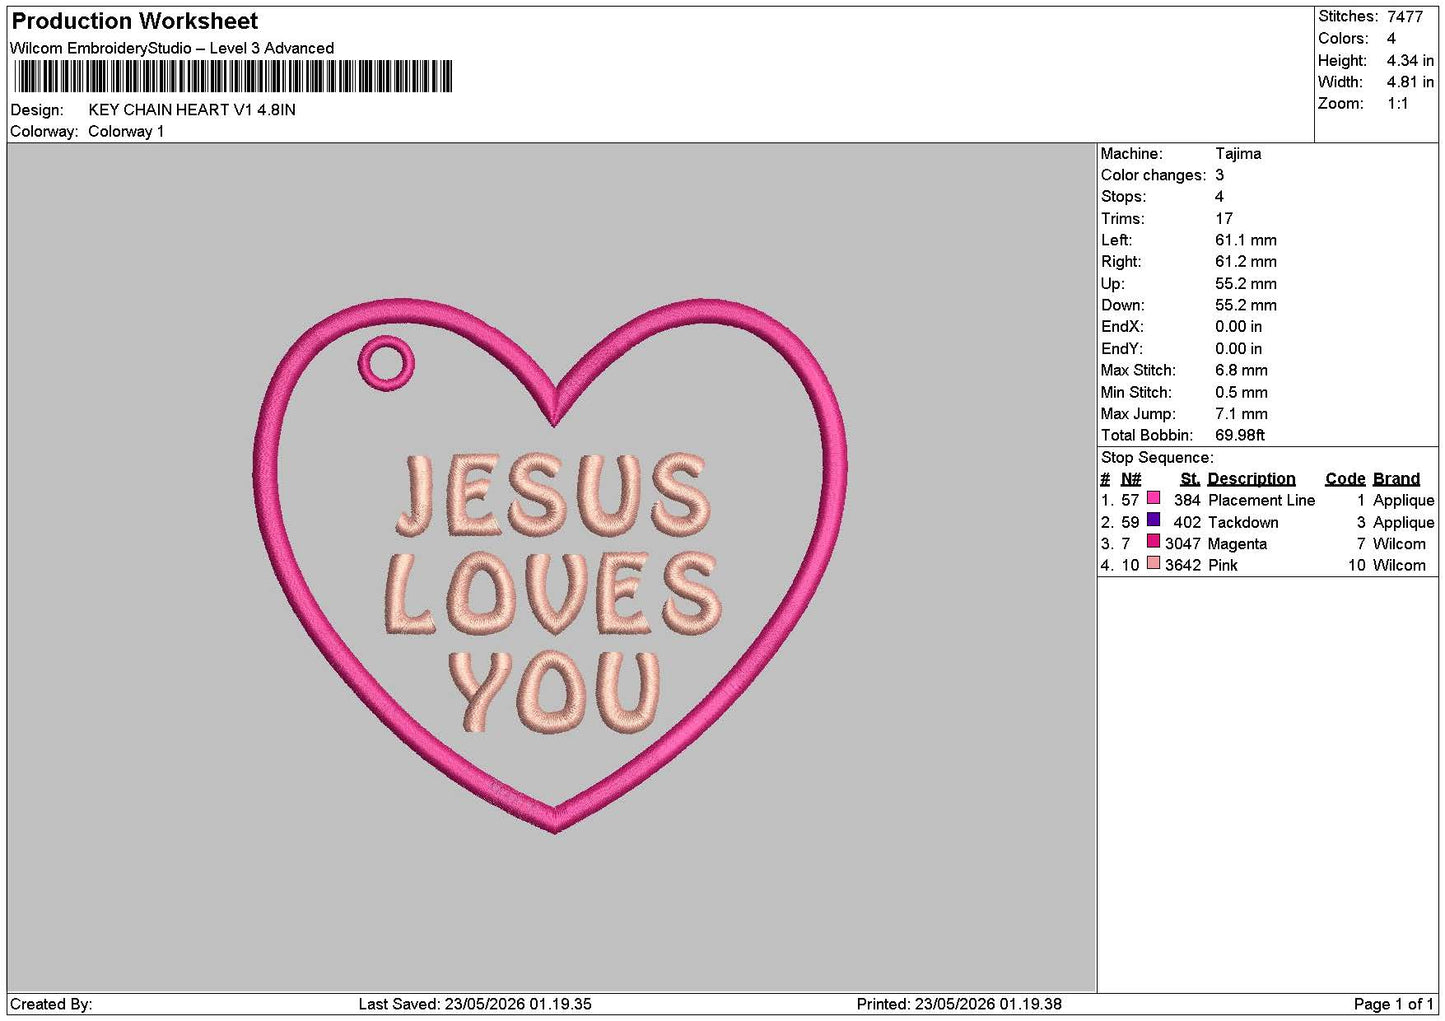Click the 'Colorway 1' value
Viewport: 1445px width, 1021px height.
click(x=126, y=132)
